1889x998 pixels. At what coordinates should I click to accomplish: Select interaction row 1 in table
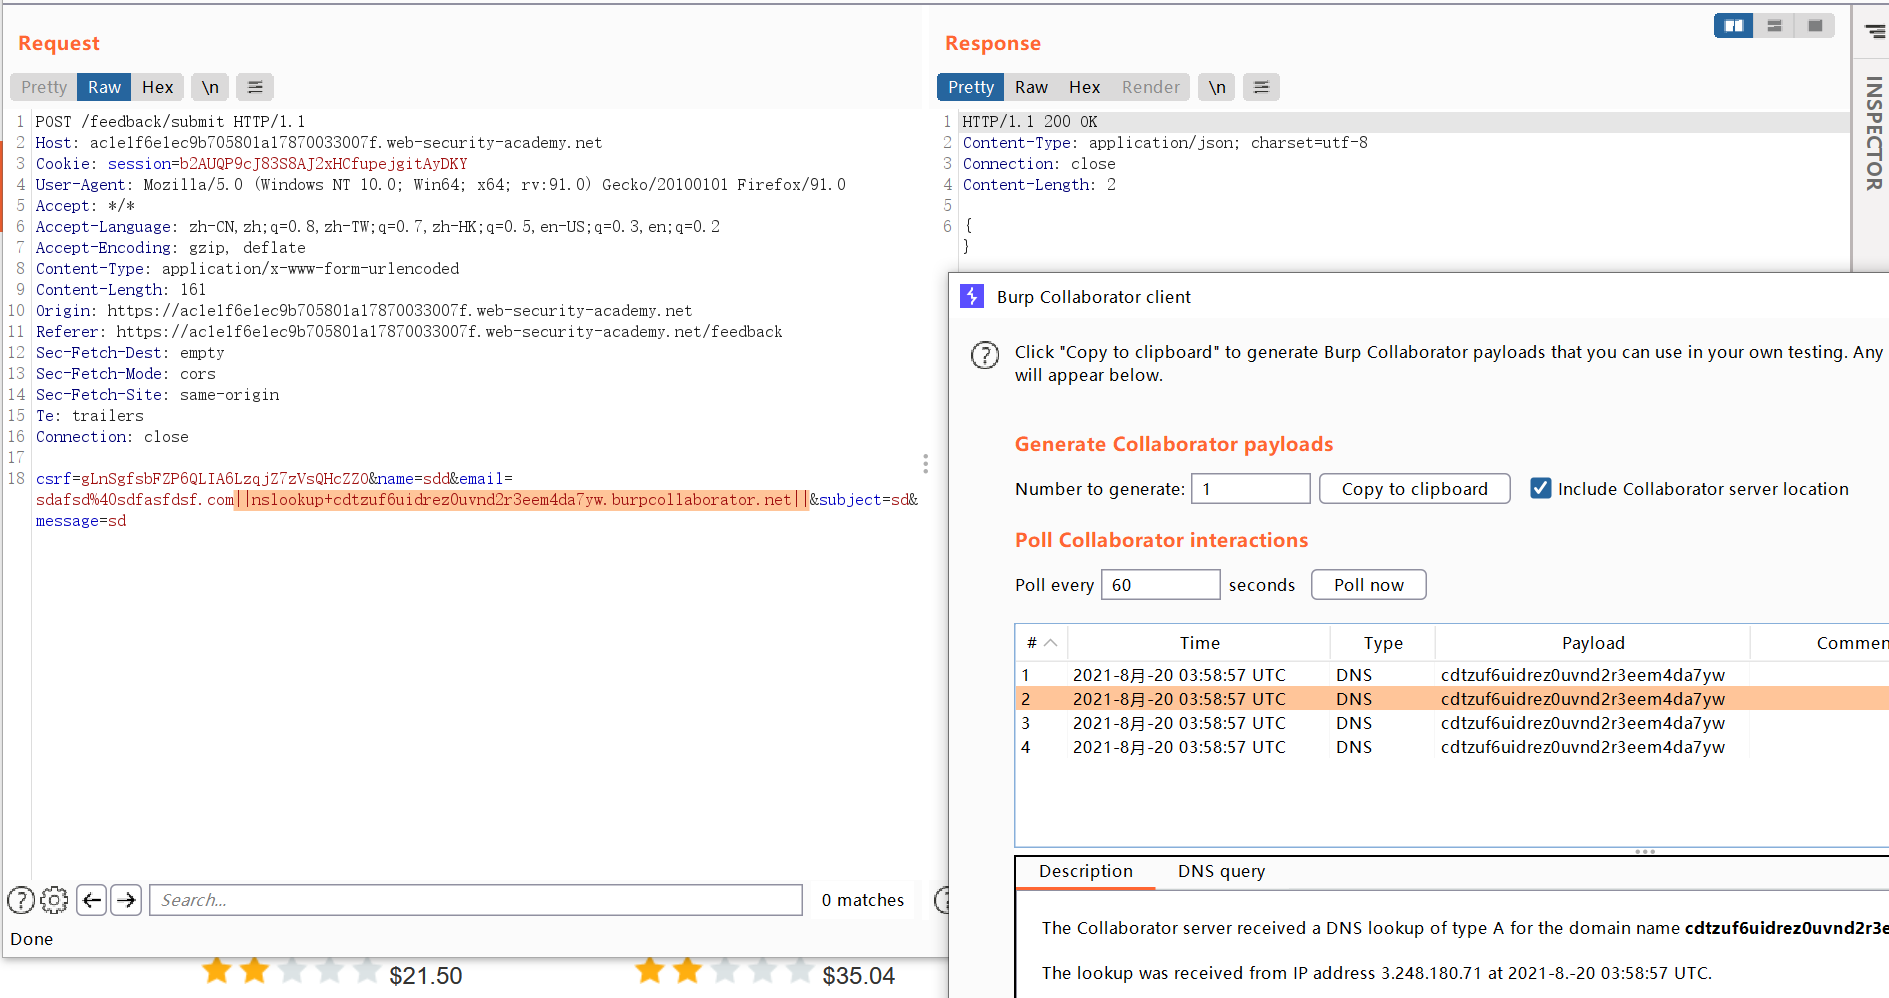tap(1452, 675)
